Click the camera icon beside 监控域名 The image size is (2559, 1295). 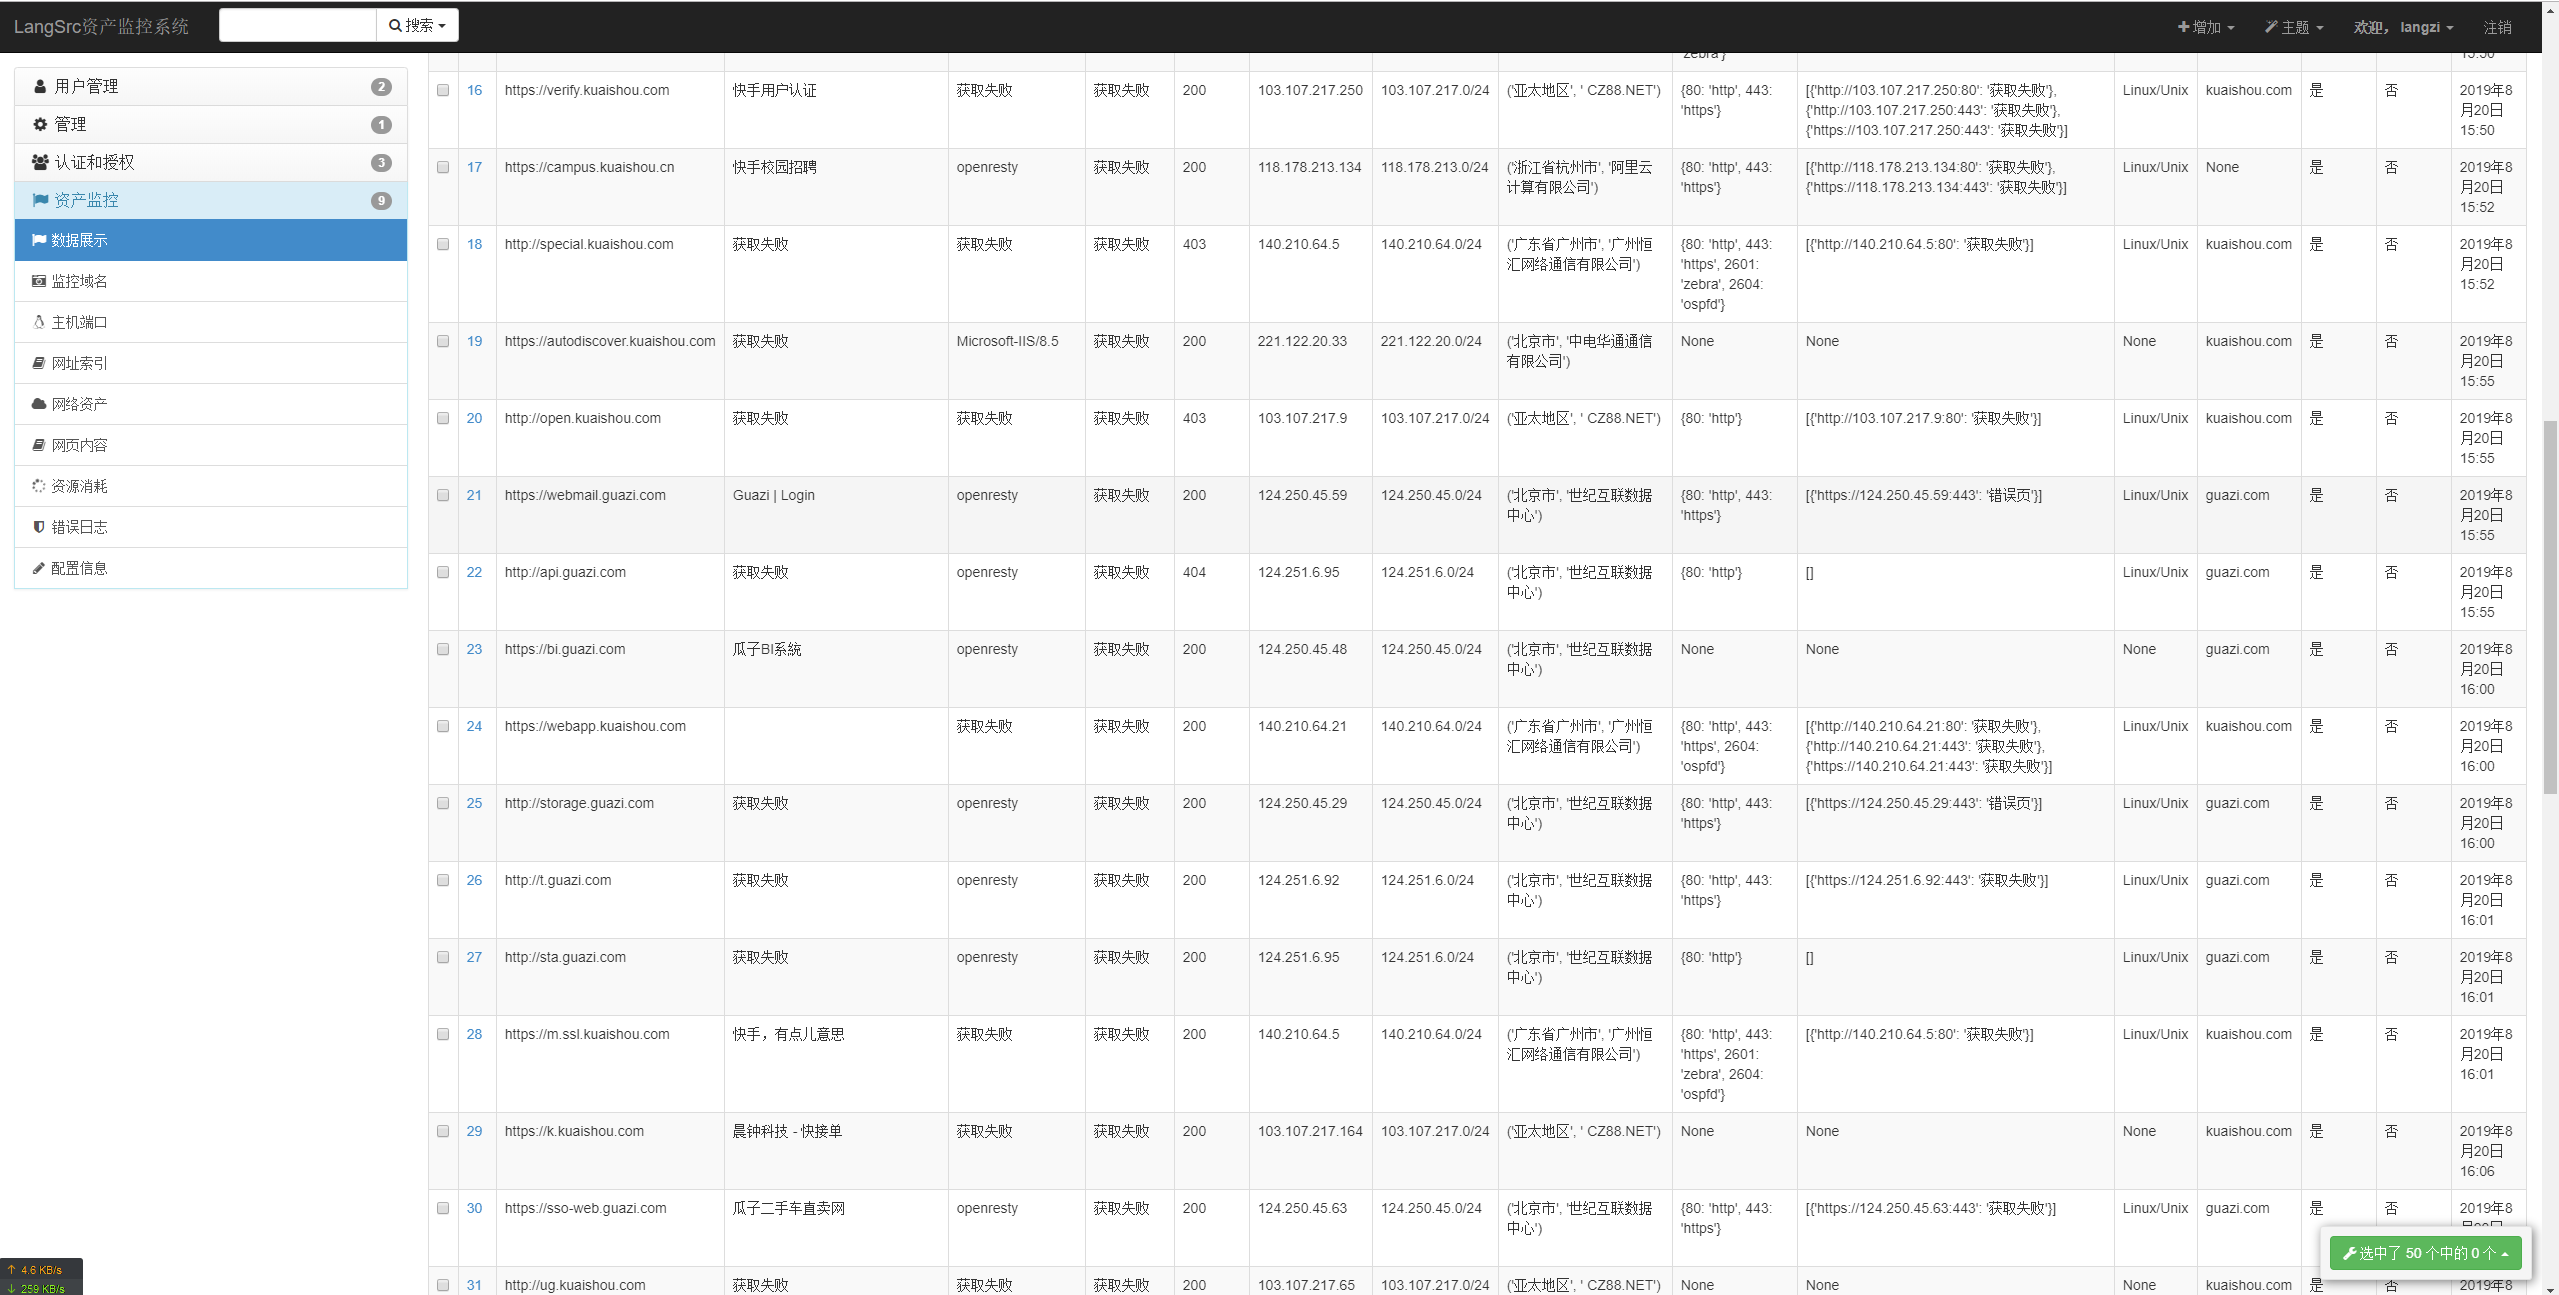pyautogui.click(x=39, y=282)
